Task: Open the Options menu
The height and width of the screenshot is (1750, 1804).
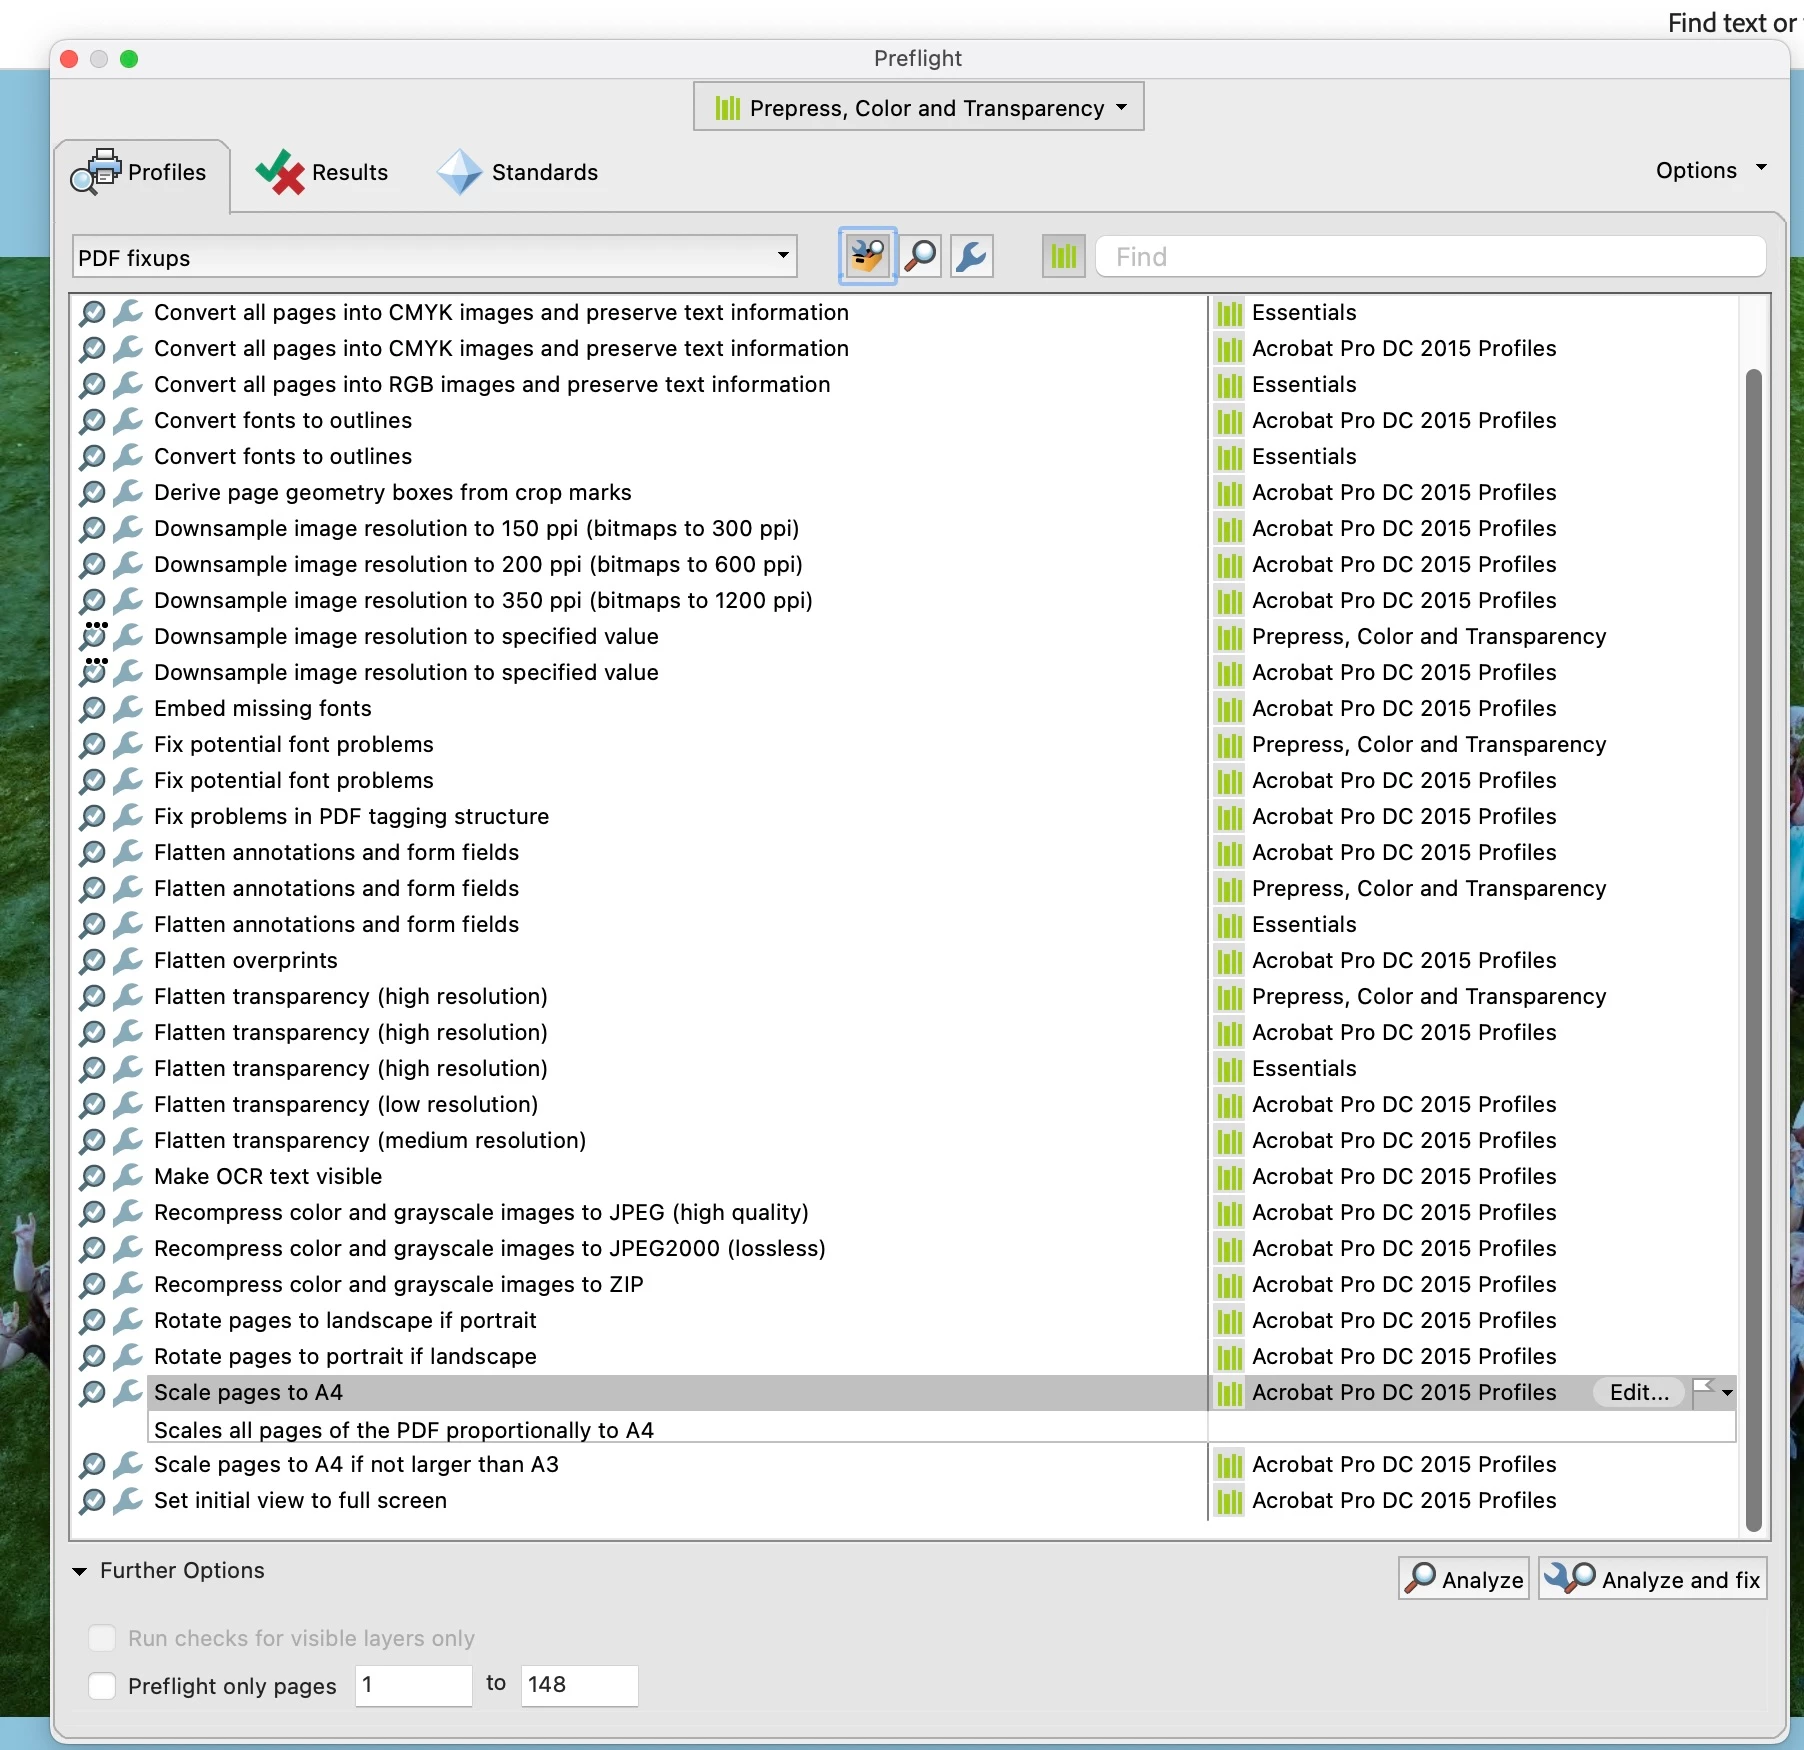Action: (x=1711, y=170)
